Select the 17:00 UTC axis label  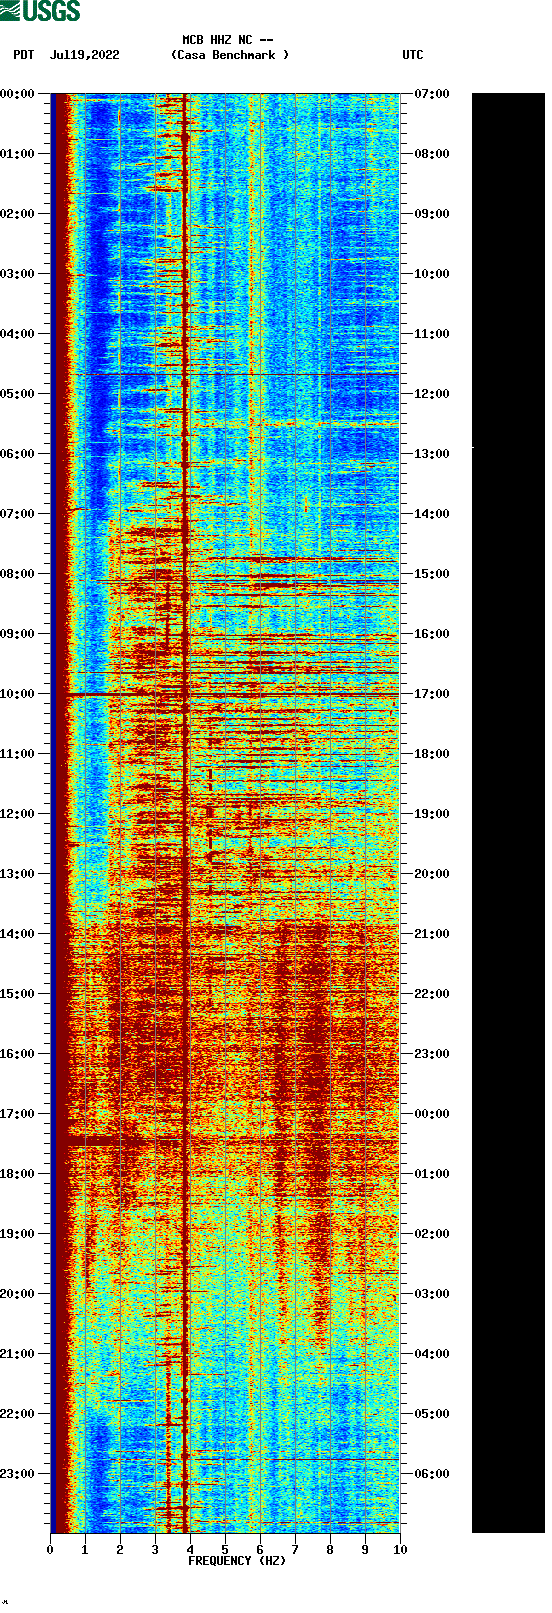coord(432,694)
